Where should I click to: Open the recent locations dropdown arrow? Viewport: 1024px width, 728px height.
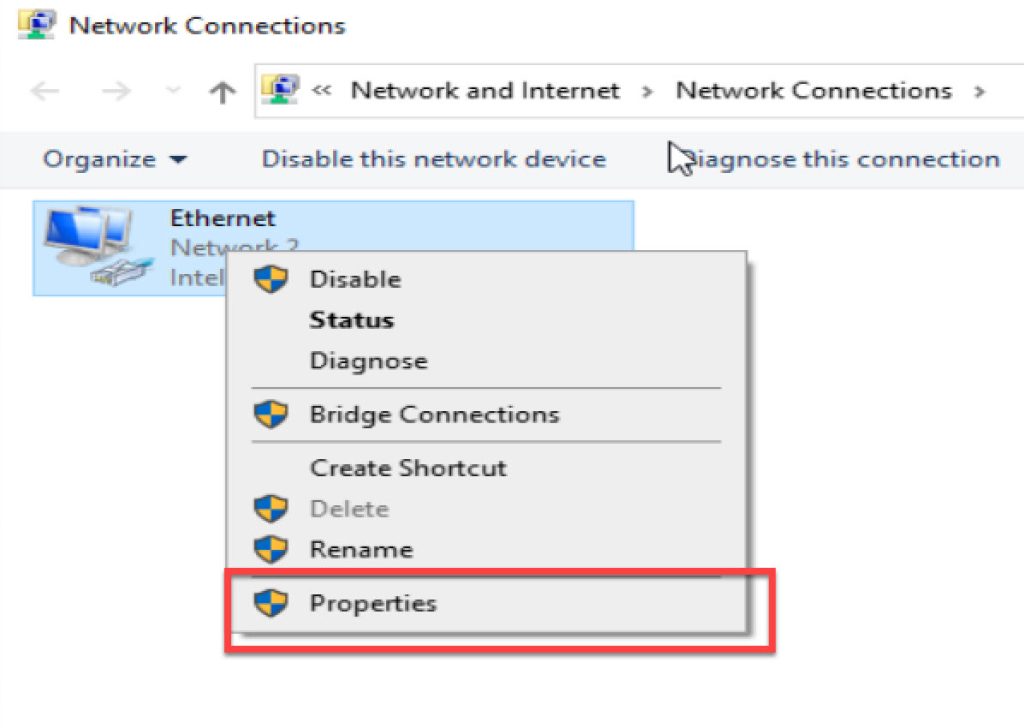[x=173, y=91]
